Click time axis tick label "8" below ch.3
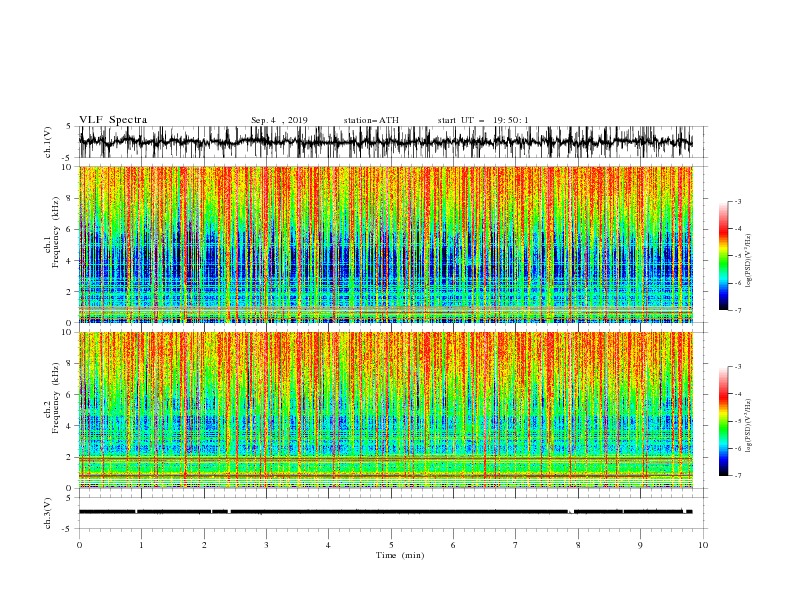Image resolution: width=792 pixels, height=612 pixels. 578,545
